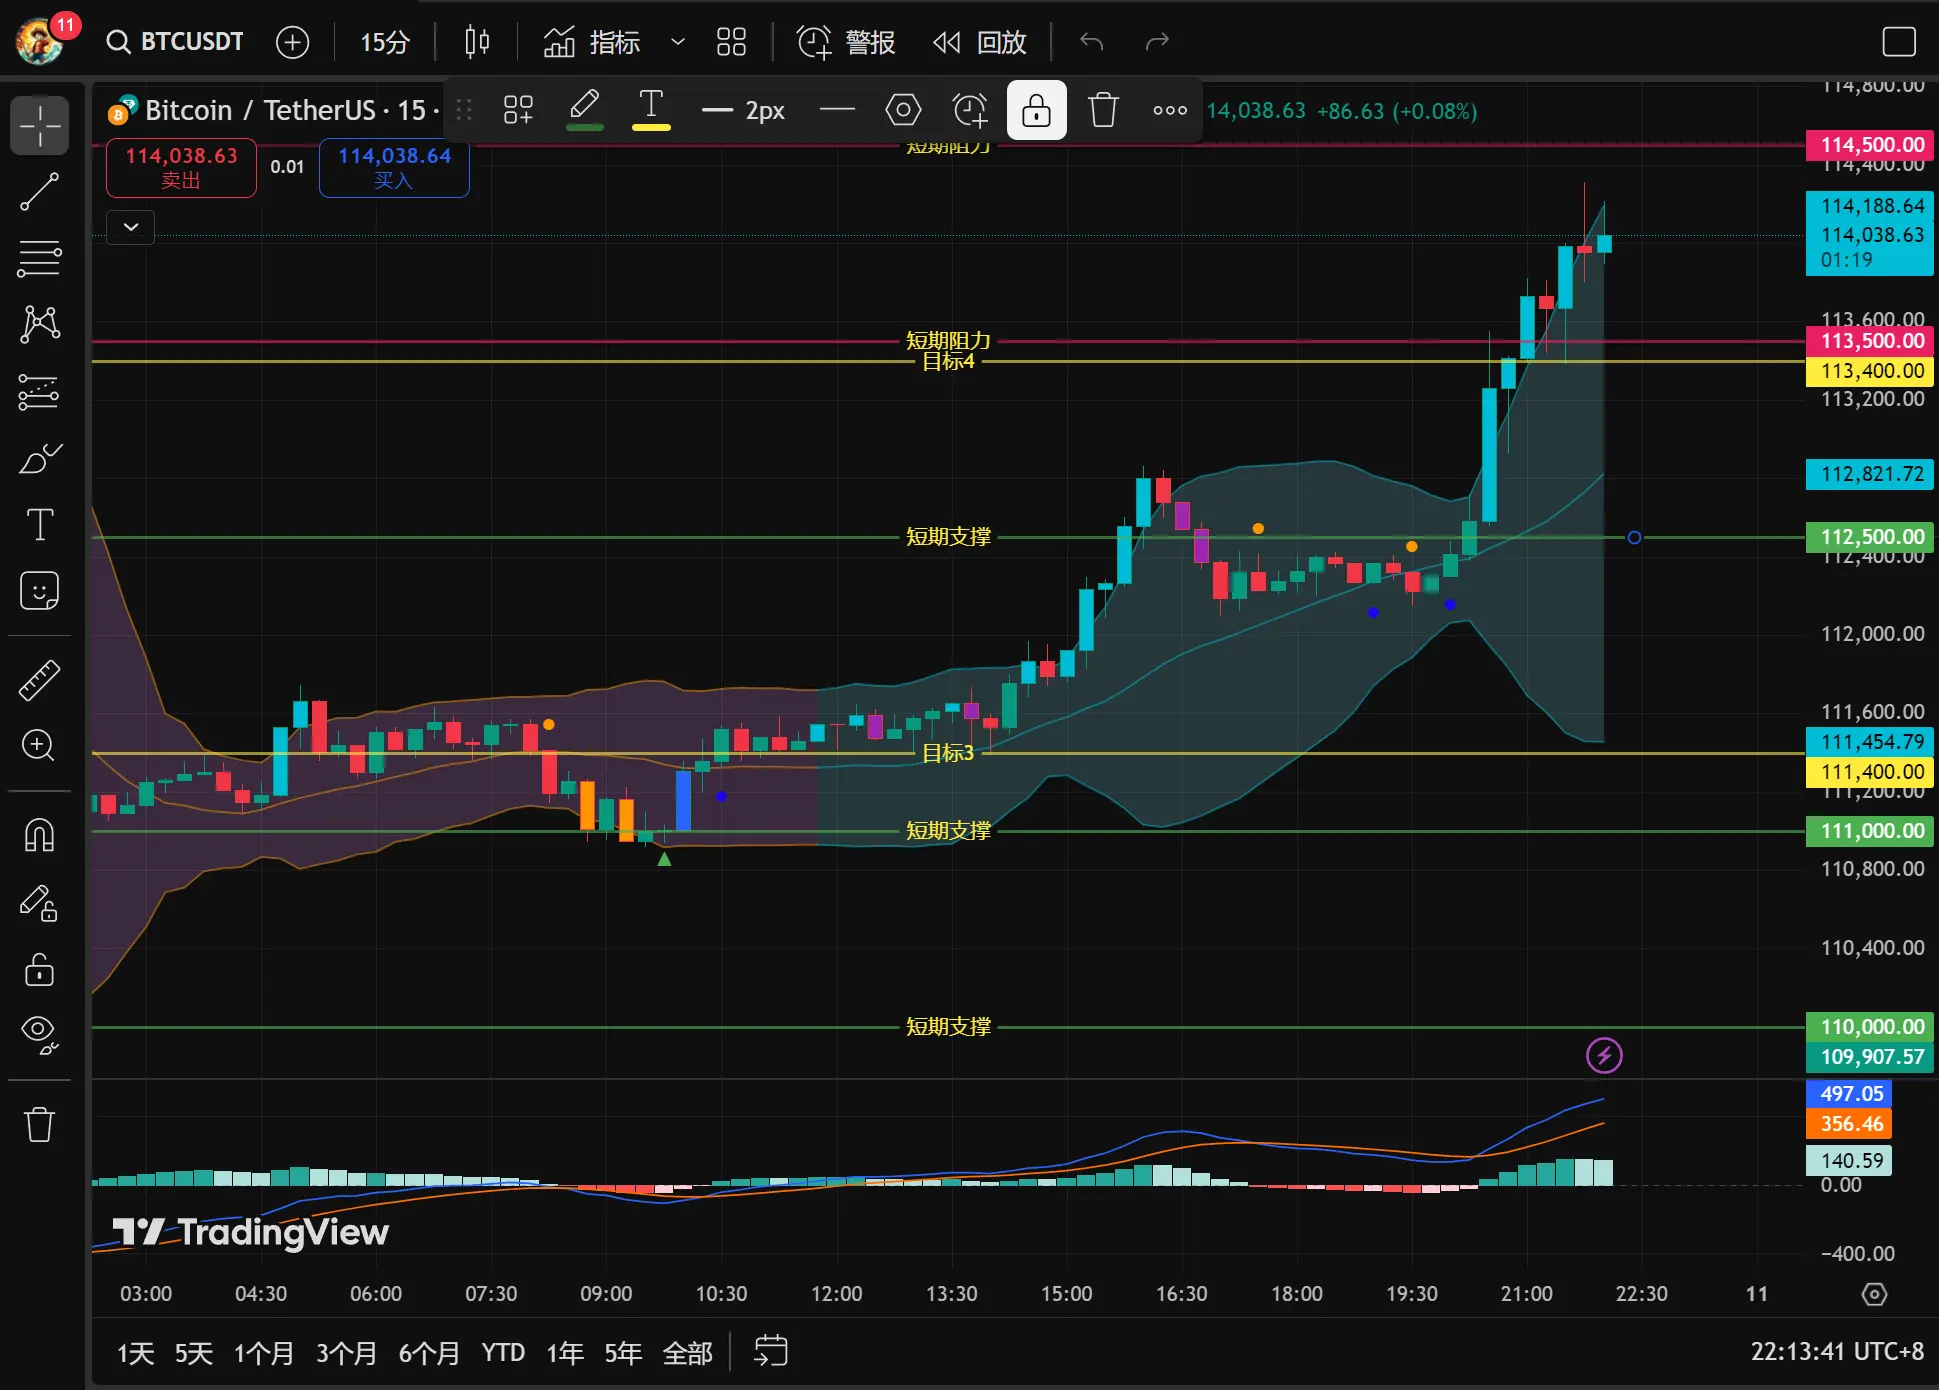Screen dimensions: 1939x1390
Task: Open the user profile avatar menu
Action: click(40, 41)
